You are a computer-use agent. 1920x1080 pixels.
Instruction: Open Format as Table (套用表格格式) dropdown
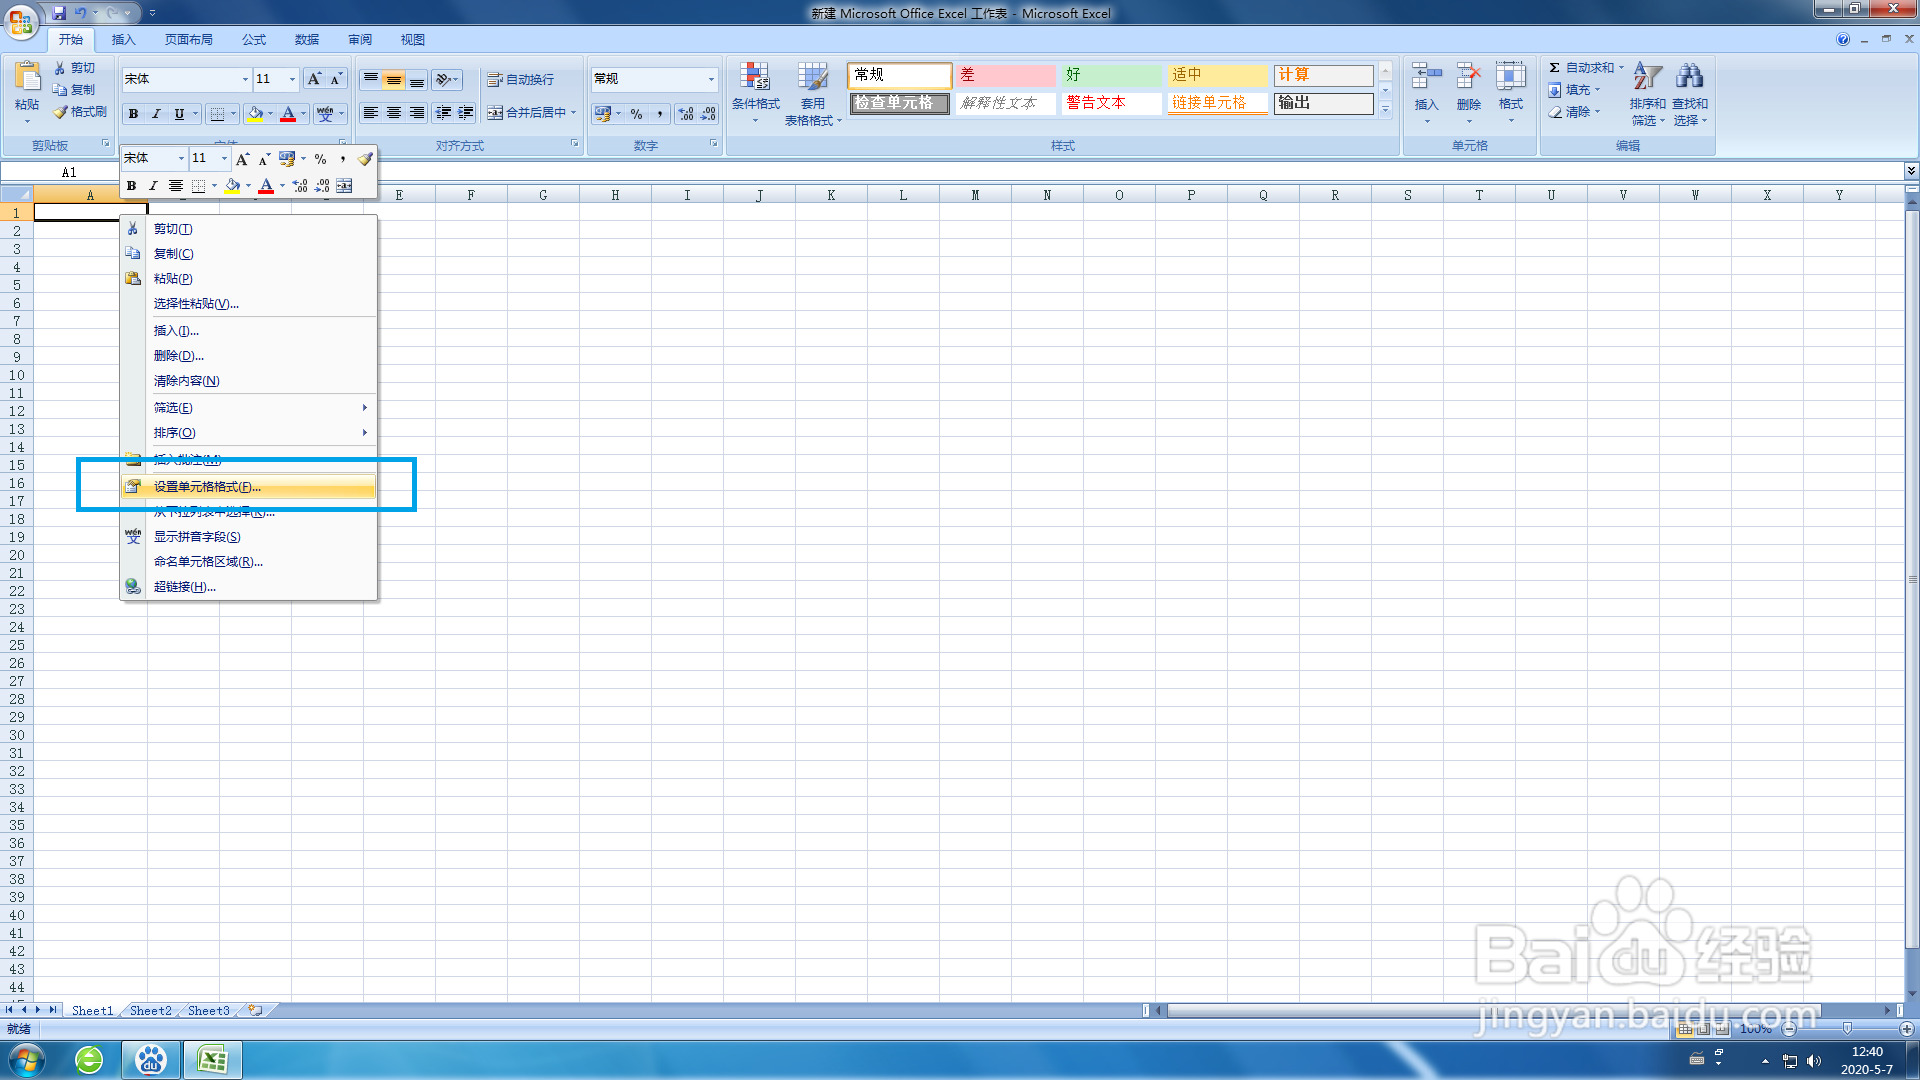tap(813, 94)
